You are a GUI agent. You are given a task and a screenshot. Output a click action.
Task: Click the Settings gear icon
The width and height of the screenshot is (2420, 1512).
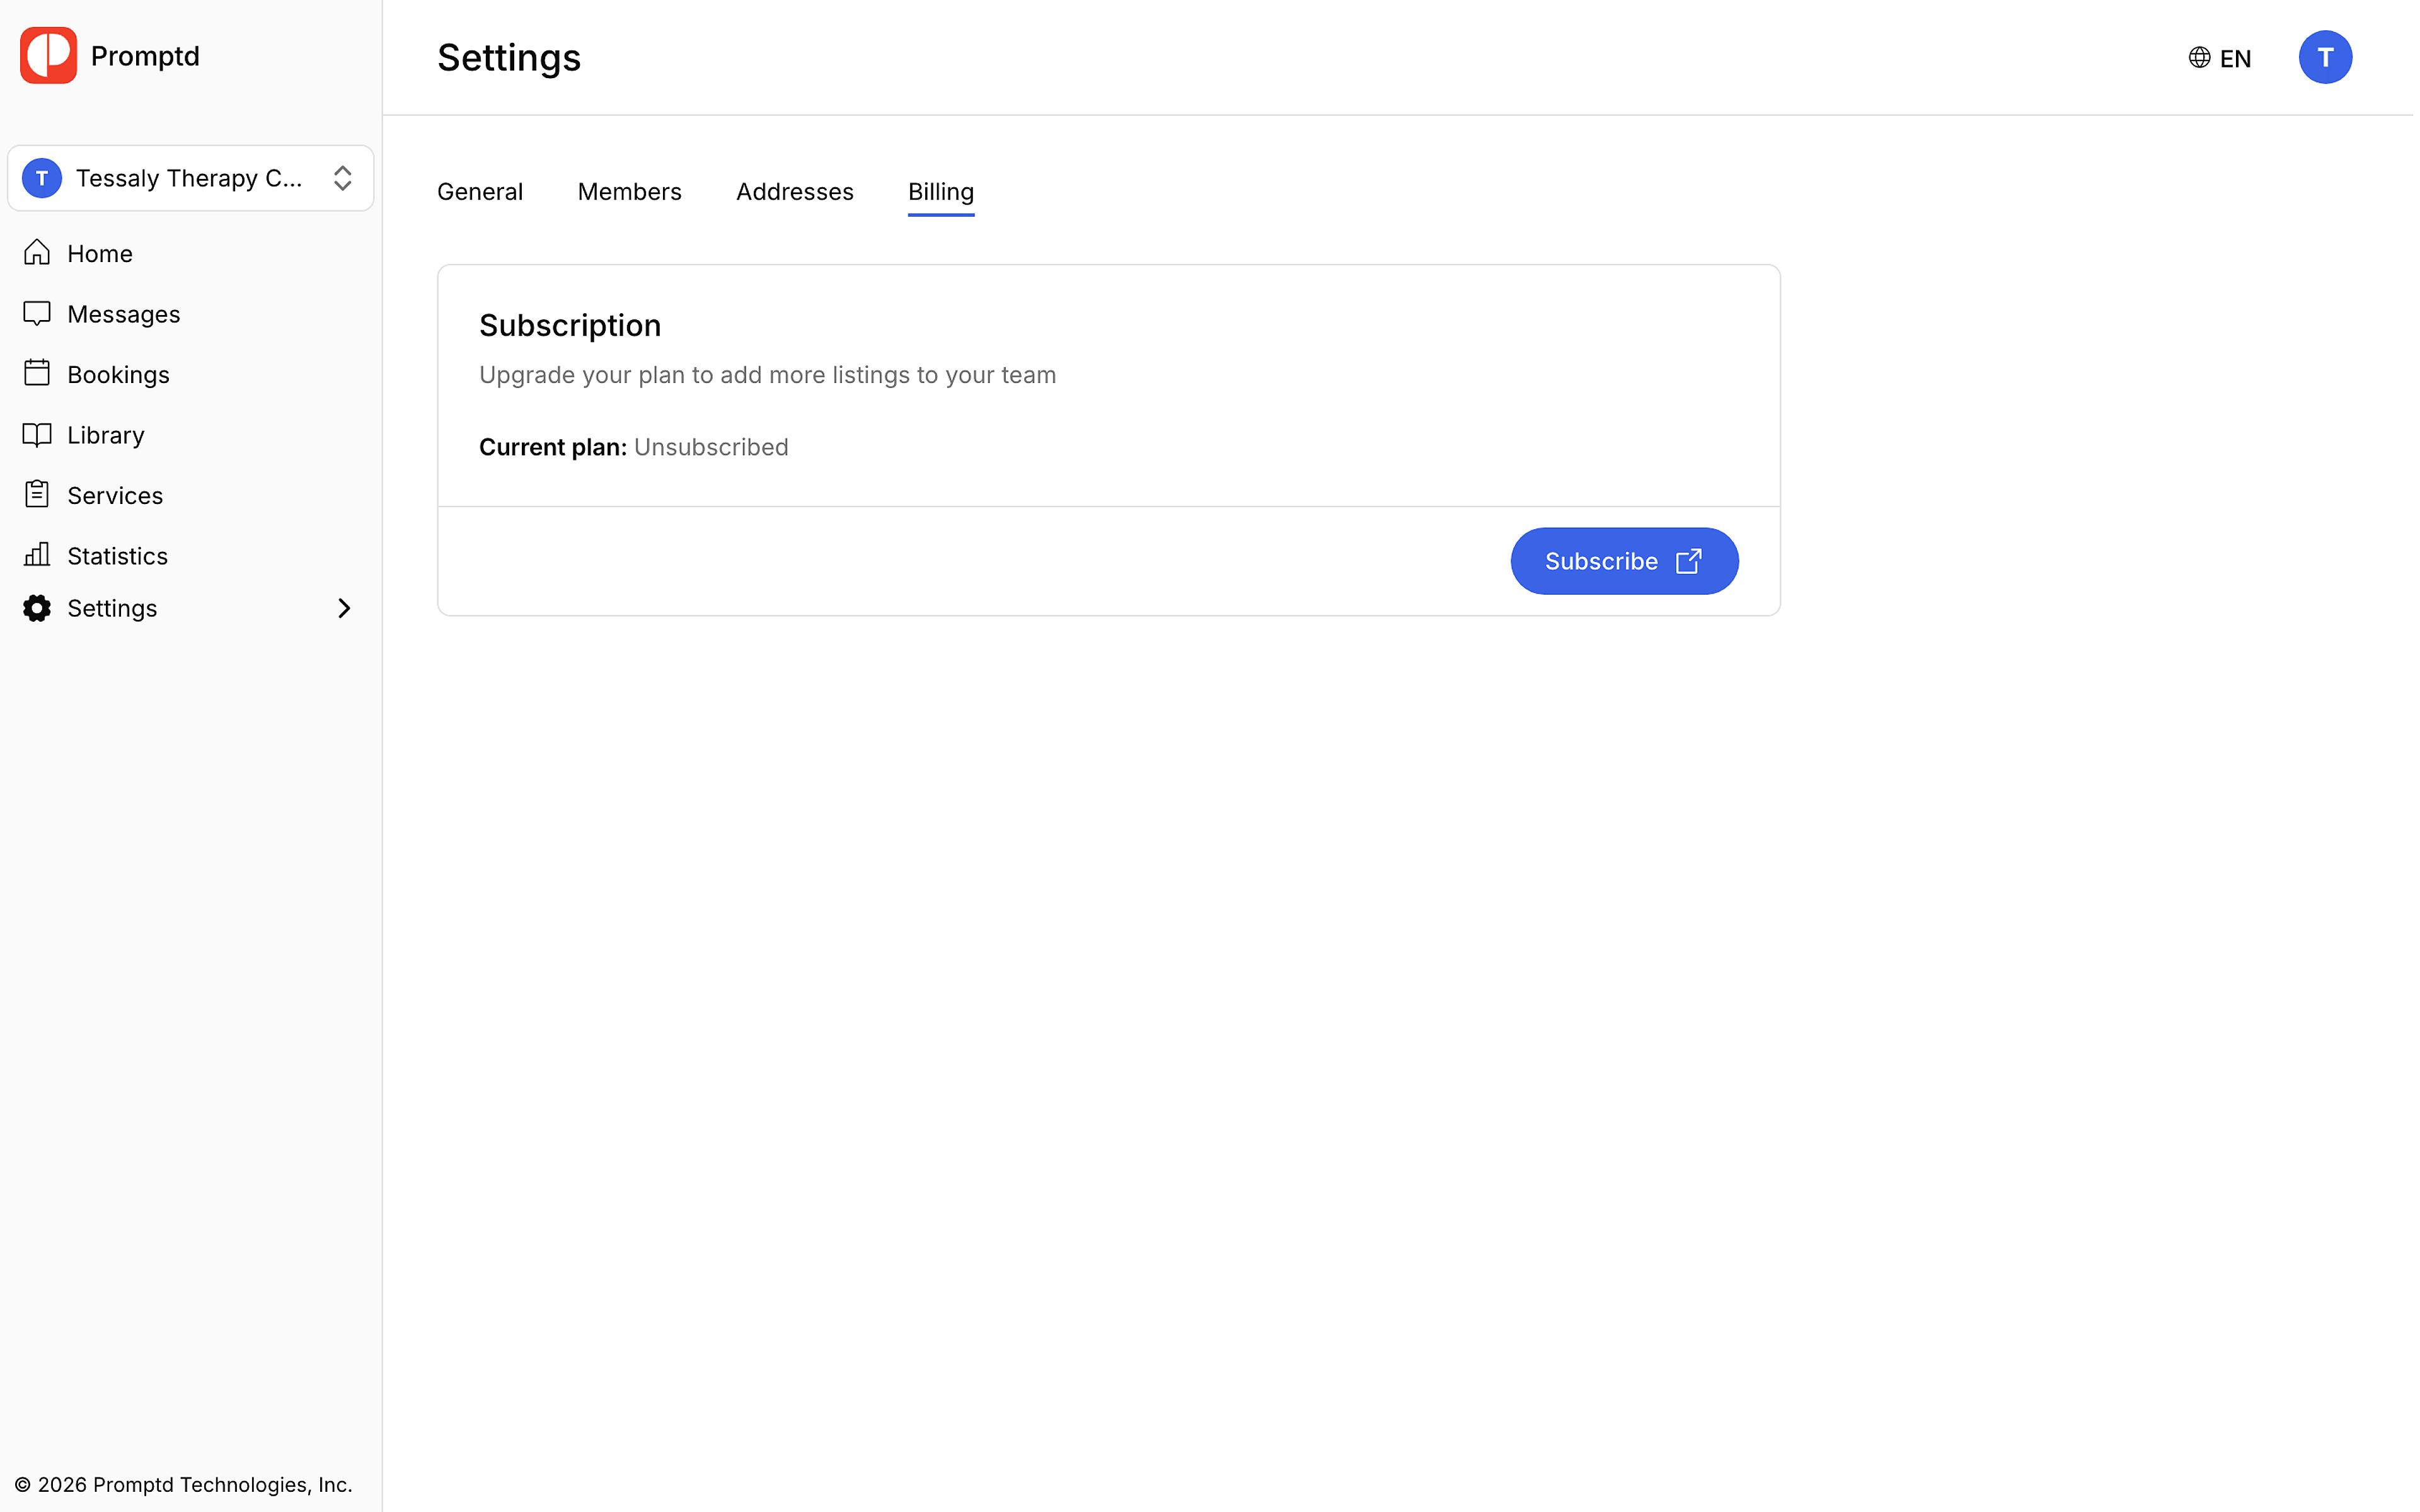(x=37, y=608)
